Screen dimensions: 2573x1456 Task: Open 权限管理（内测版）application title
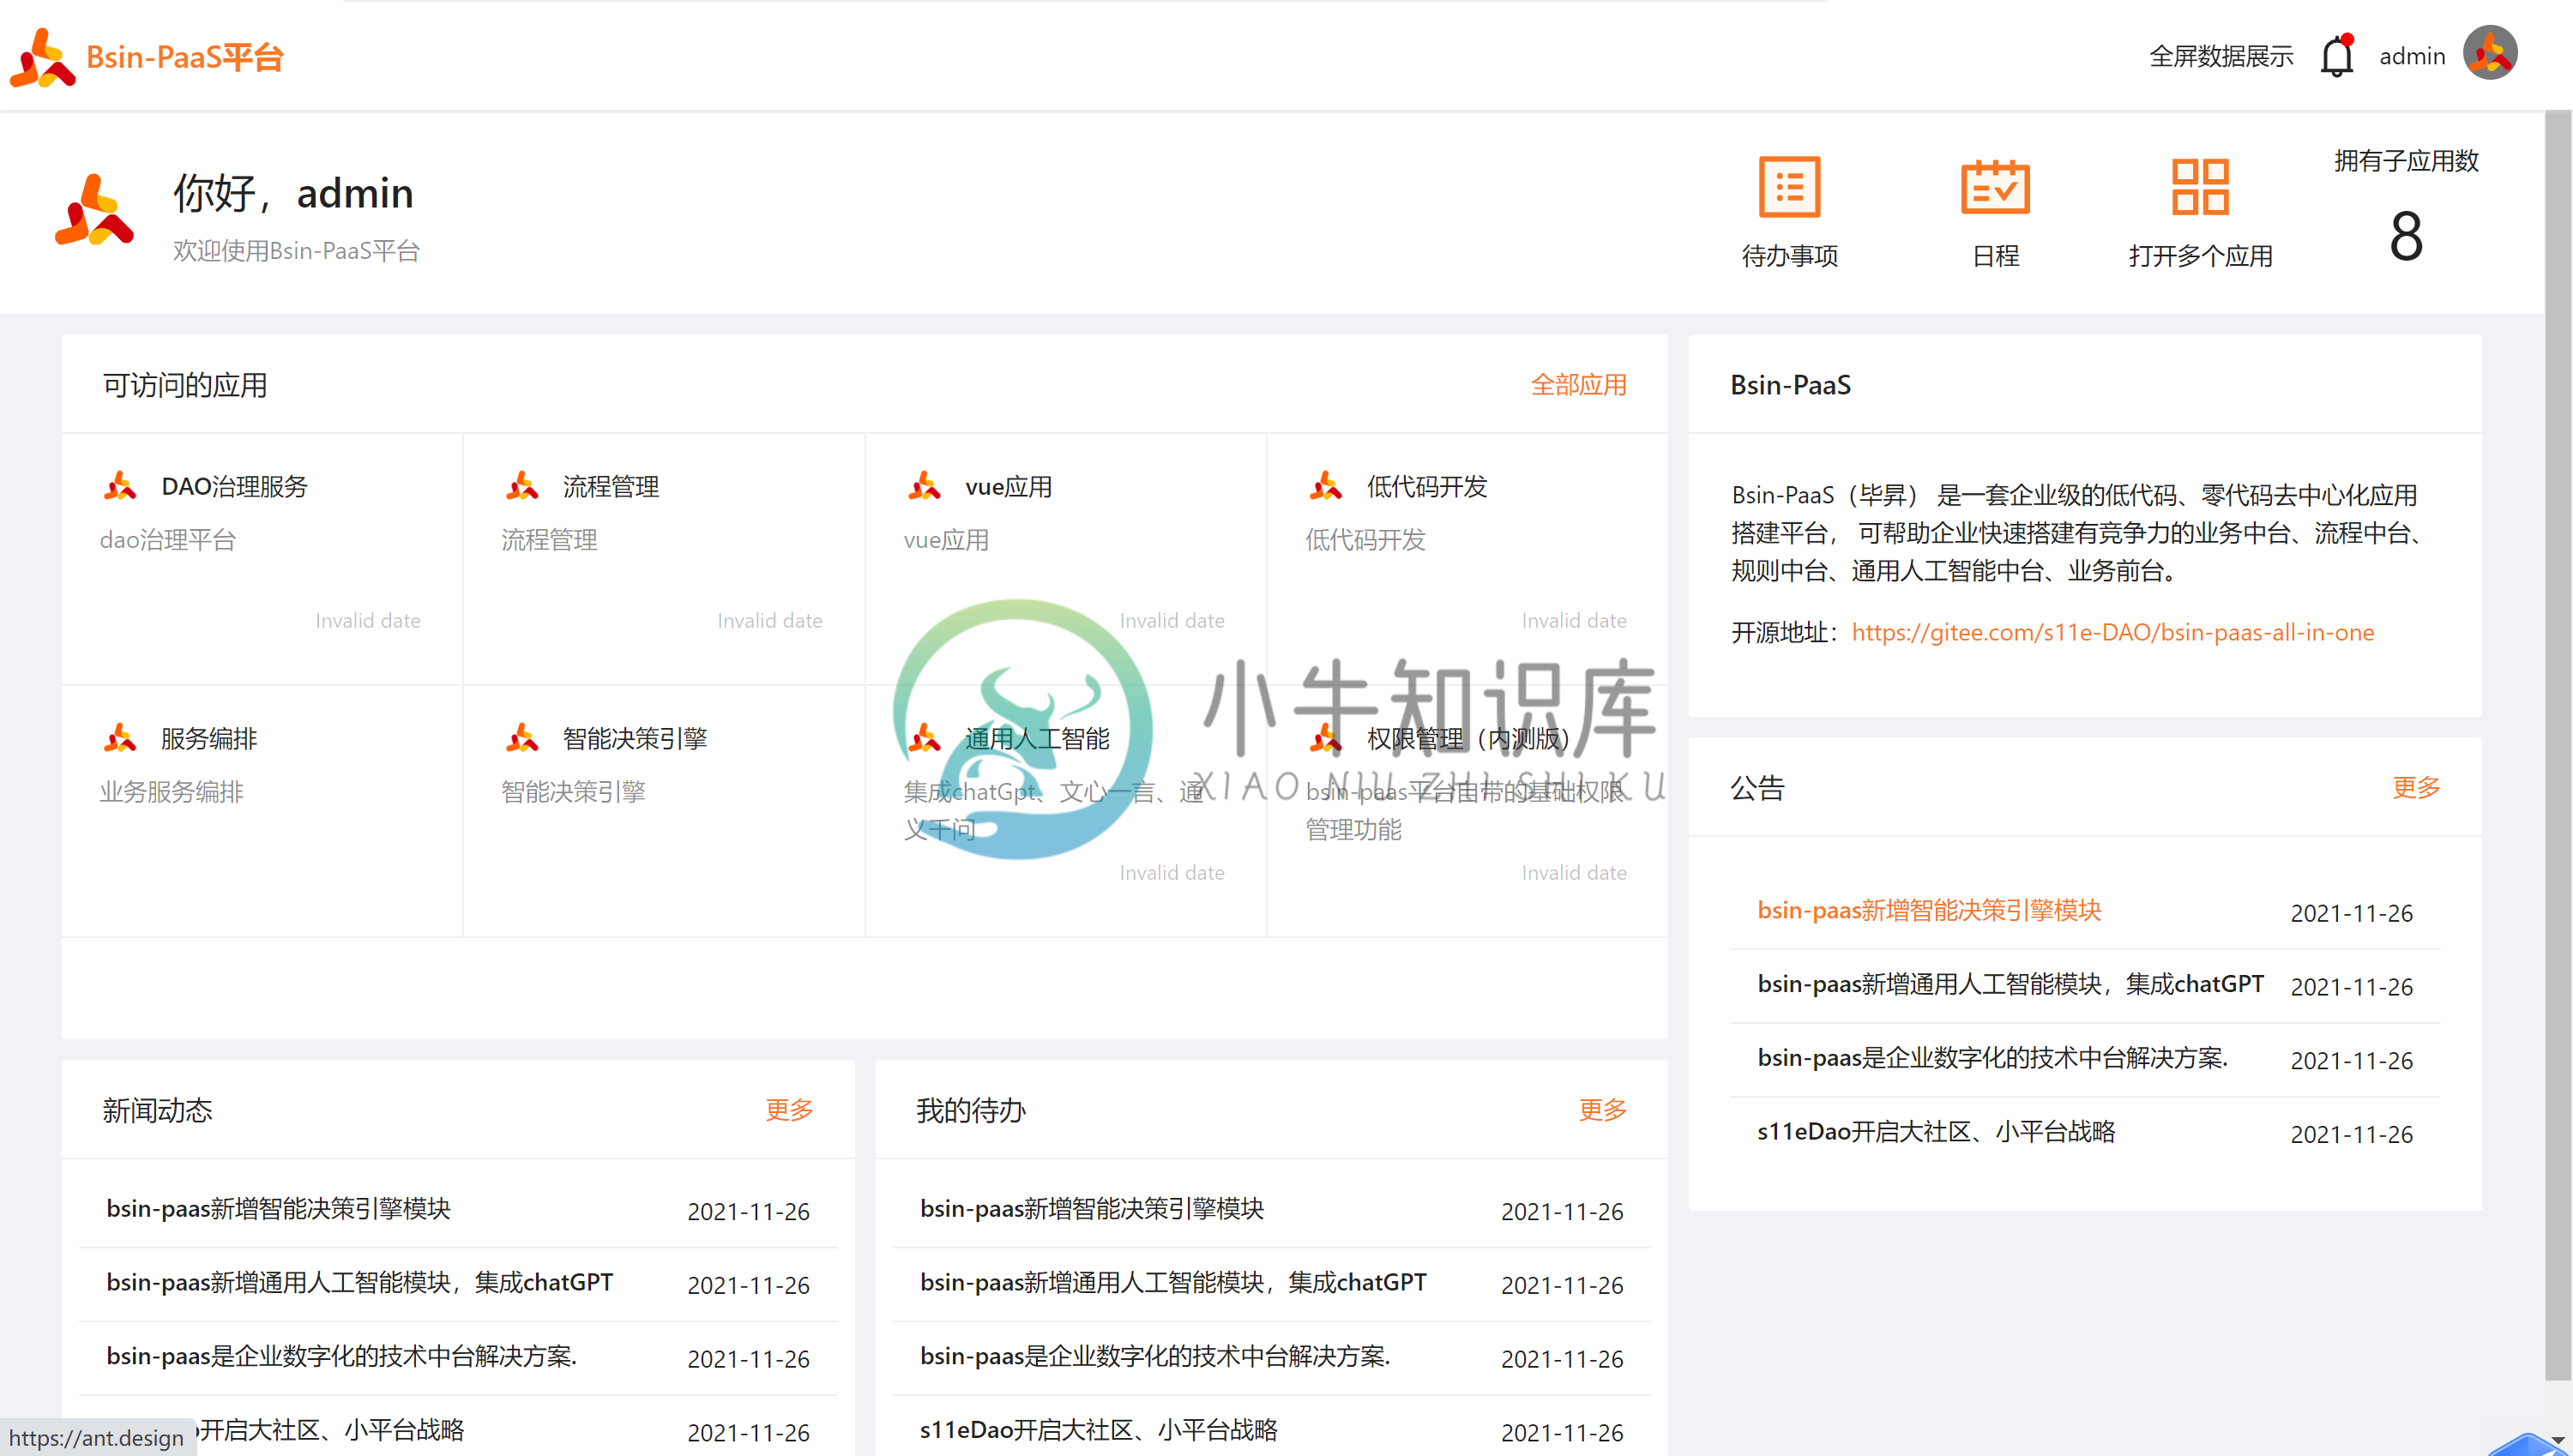1468,739
